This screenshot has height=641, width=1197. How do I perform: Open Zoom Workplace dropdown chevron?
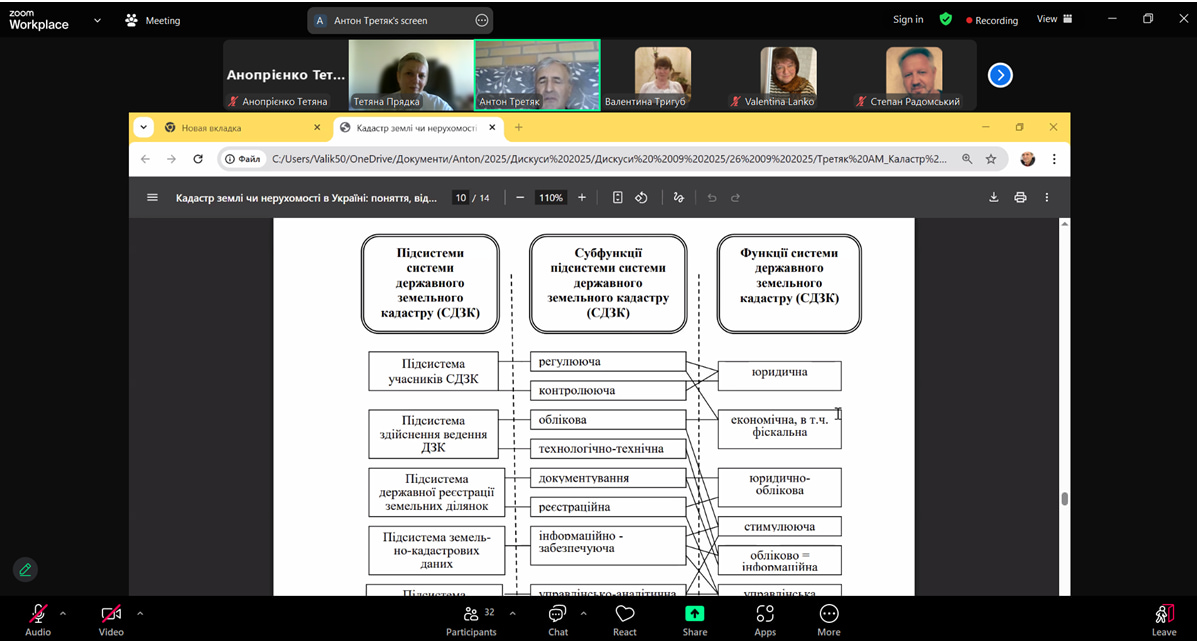point(97,20)
